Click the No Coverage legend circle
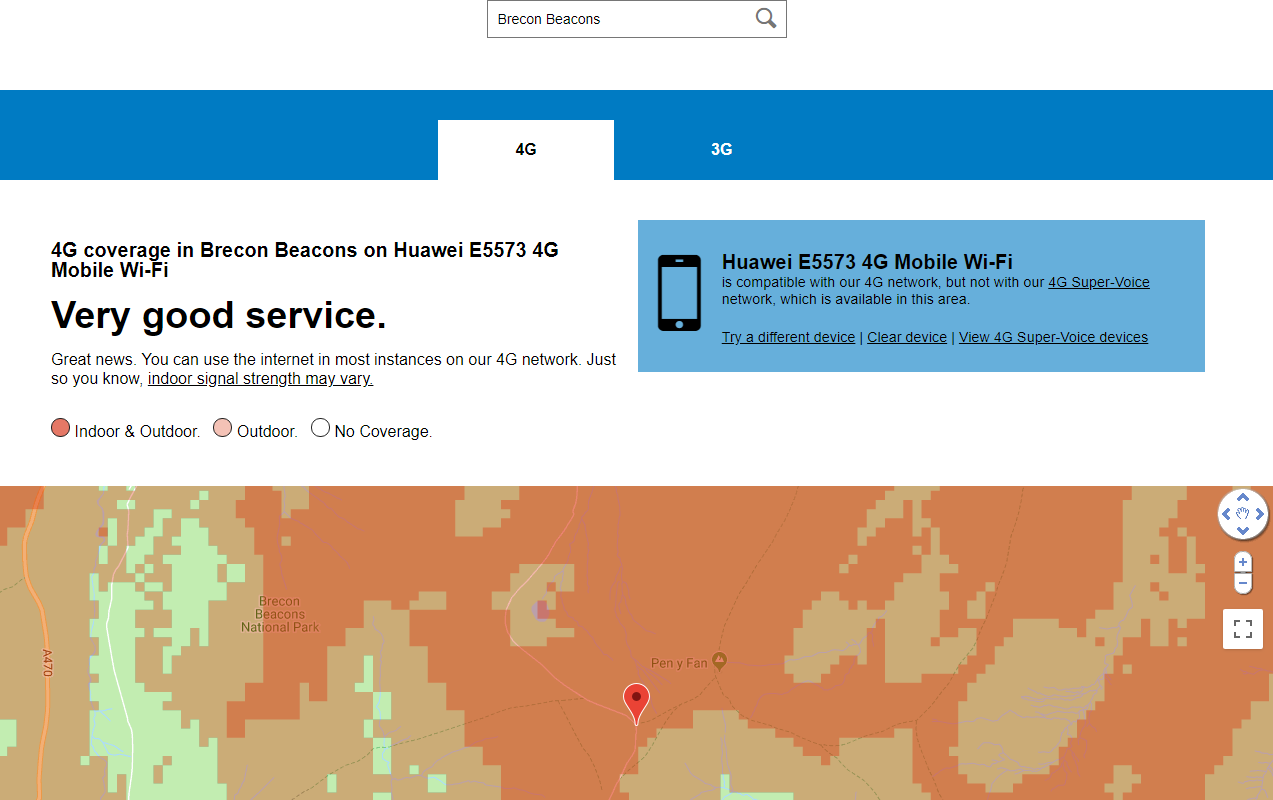 (320, 428)
